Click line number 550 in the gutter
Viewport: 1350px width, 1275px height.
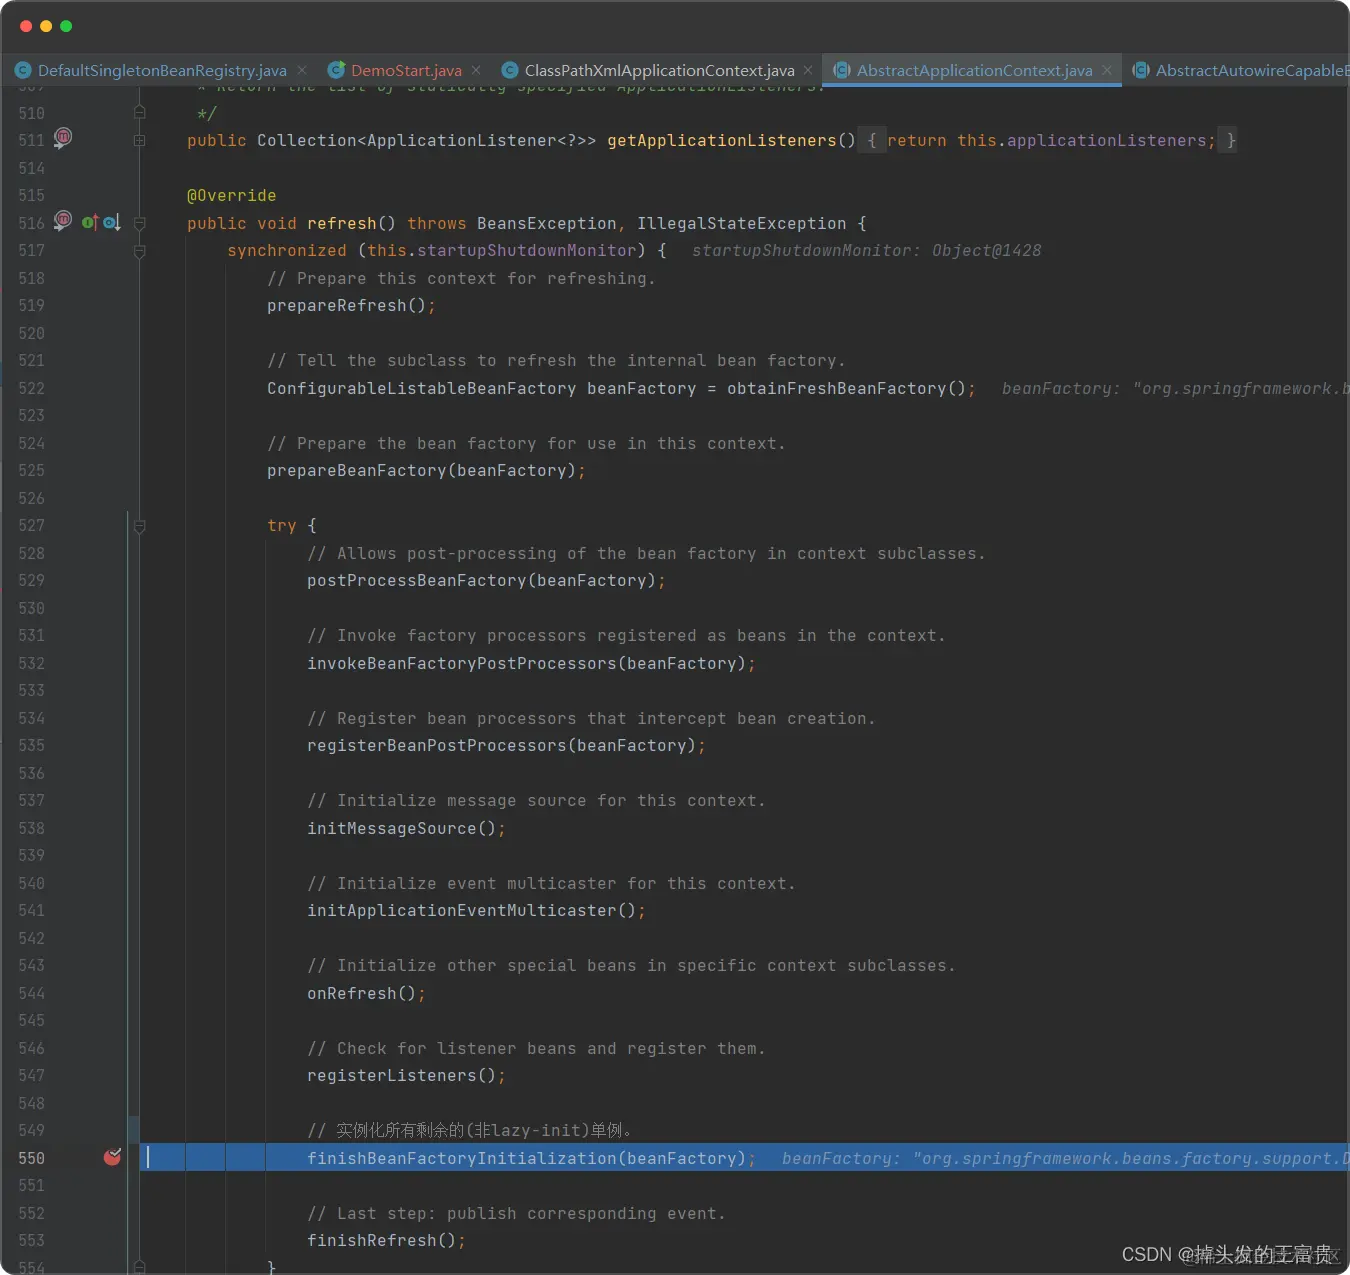pyautogui.click(x=31, y=1158)
